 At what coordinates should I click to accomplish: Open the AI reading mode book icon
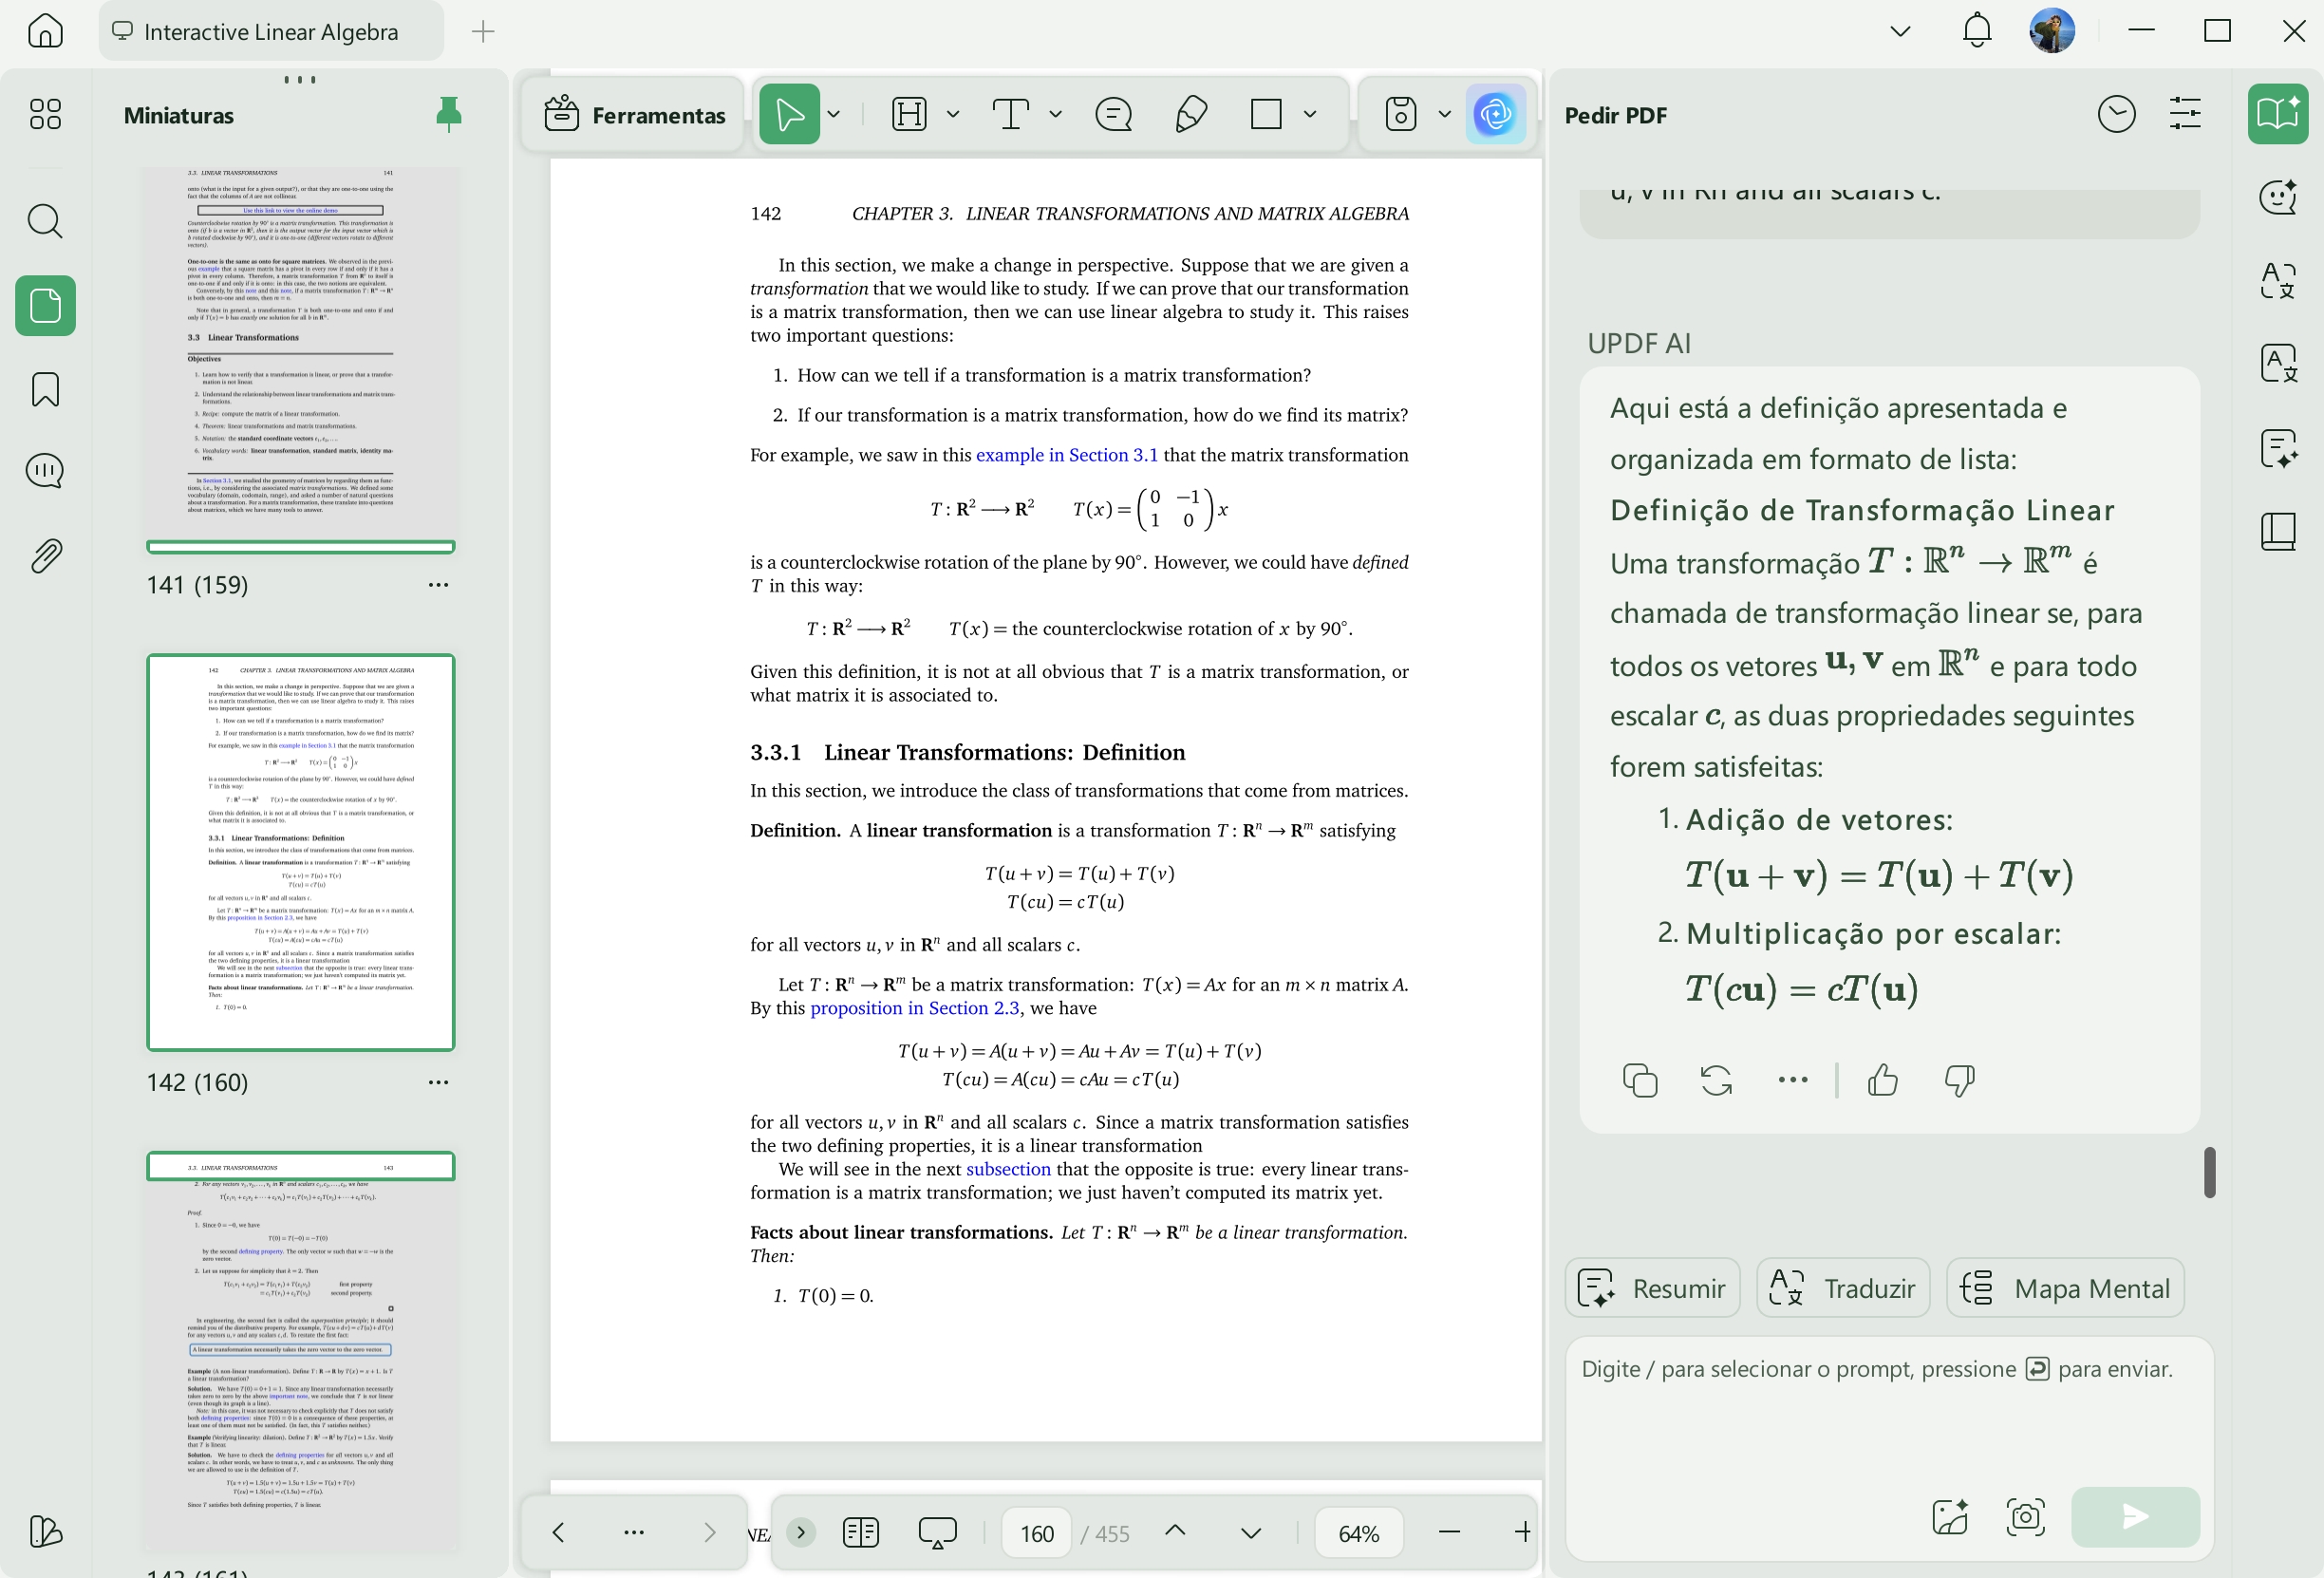coord(2278,114)
